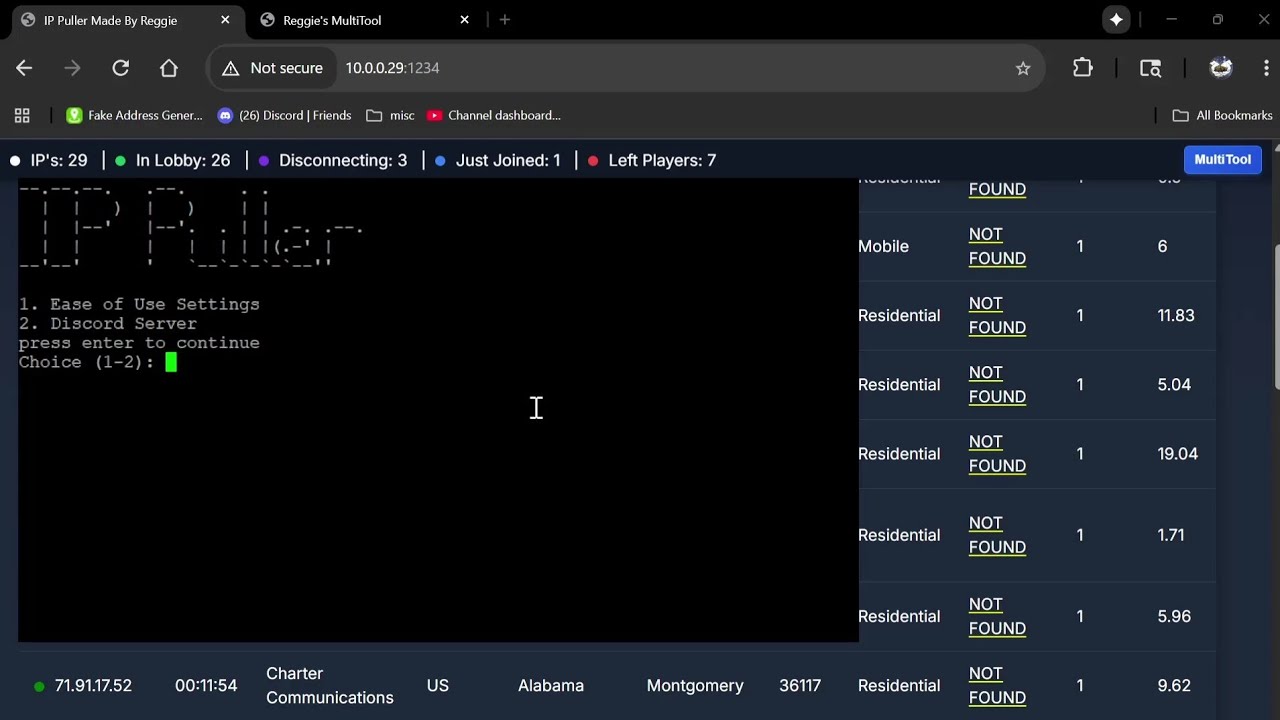Open the Fake Address Generator bookmark
This screenshot has height=720, width=1280.
[134, 115]
